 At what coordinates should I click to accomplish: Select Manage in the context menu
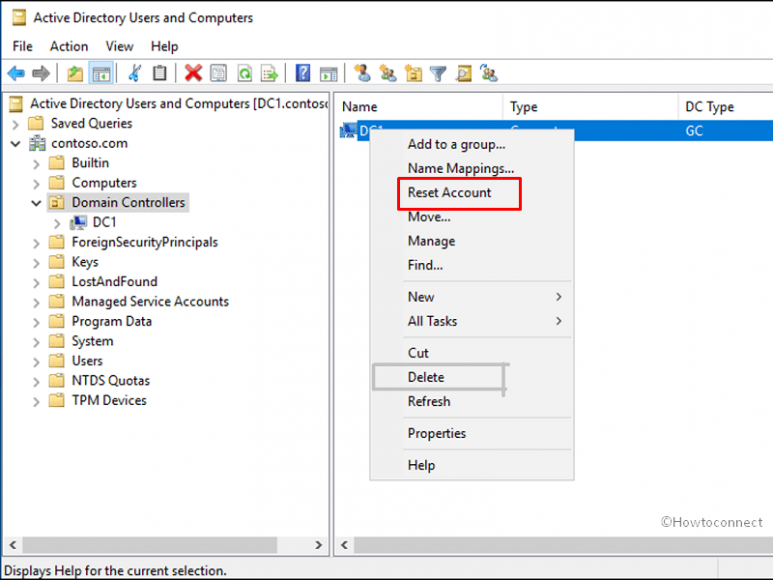(472, 241)
